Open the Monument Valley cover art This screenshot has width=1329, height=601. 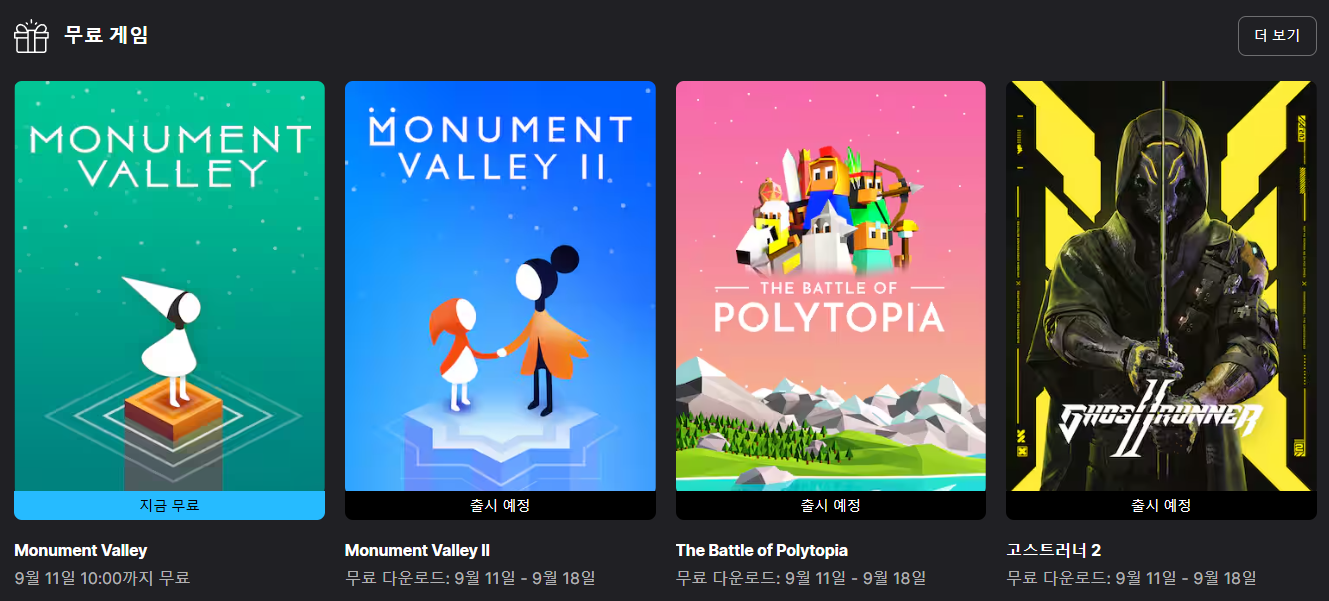[x=170, y=286]
